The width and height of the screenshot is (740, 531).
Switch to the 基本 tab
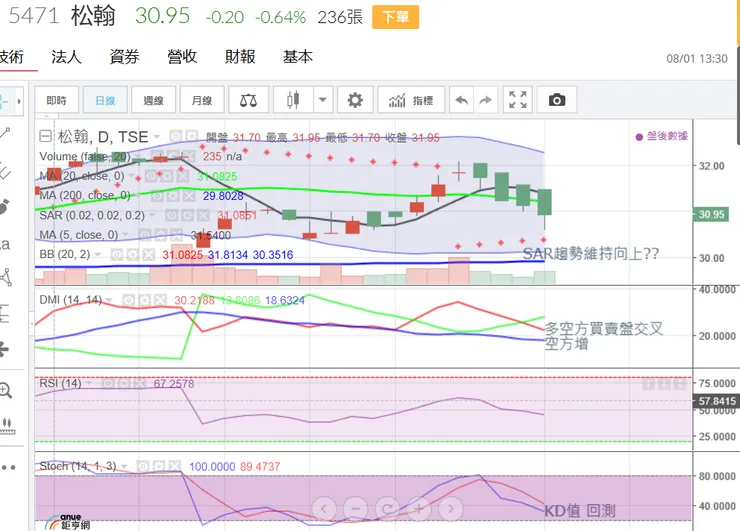coord(297,57)
